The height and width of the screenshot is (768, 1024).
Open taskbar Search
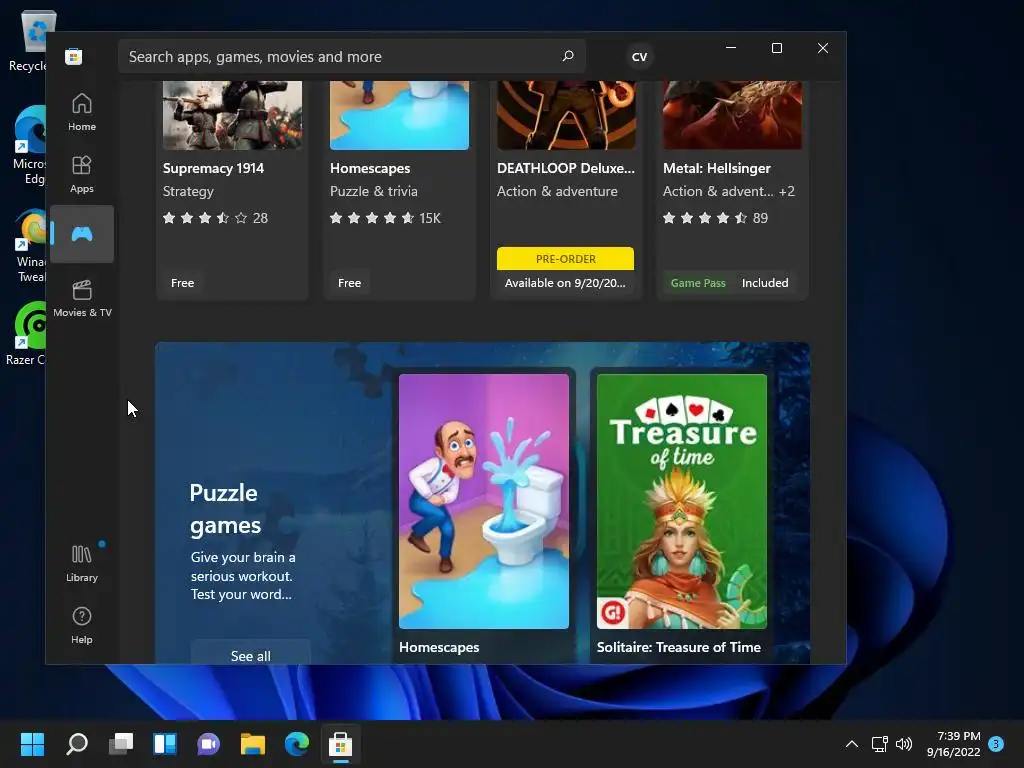(77, 743)
